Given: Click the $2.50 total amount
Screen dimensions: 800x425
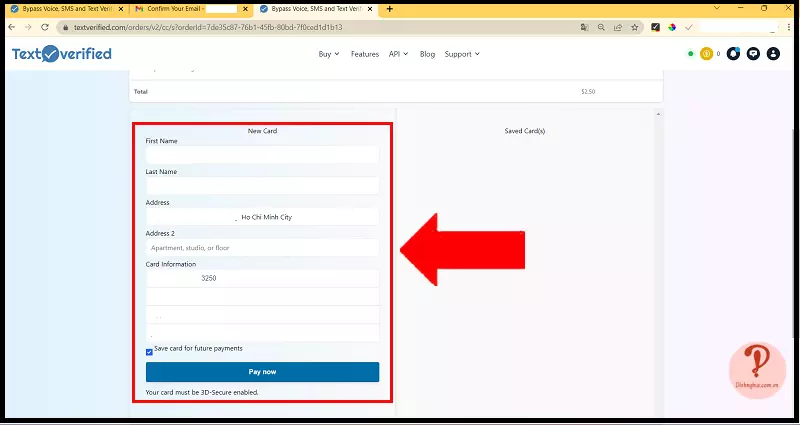Looking at the screenshot, I should (x=588, y=92).
